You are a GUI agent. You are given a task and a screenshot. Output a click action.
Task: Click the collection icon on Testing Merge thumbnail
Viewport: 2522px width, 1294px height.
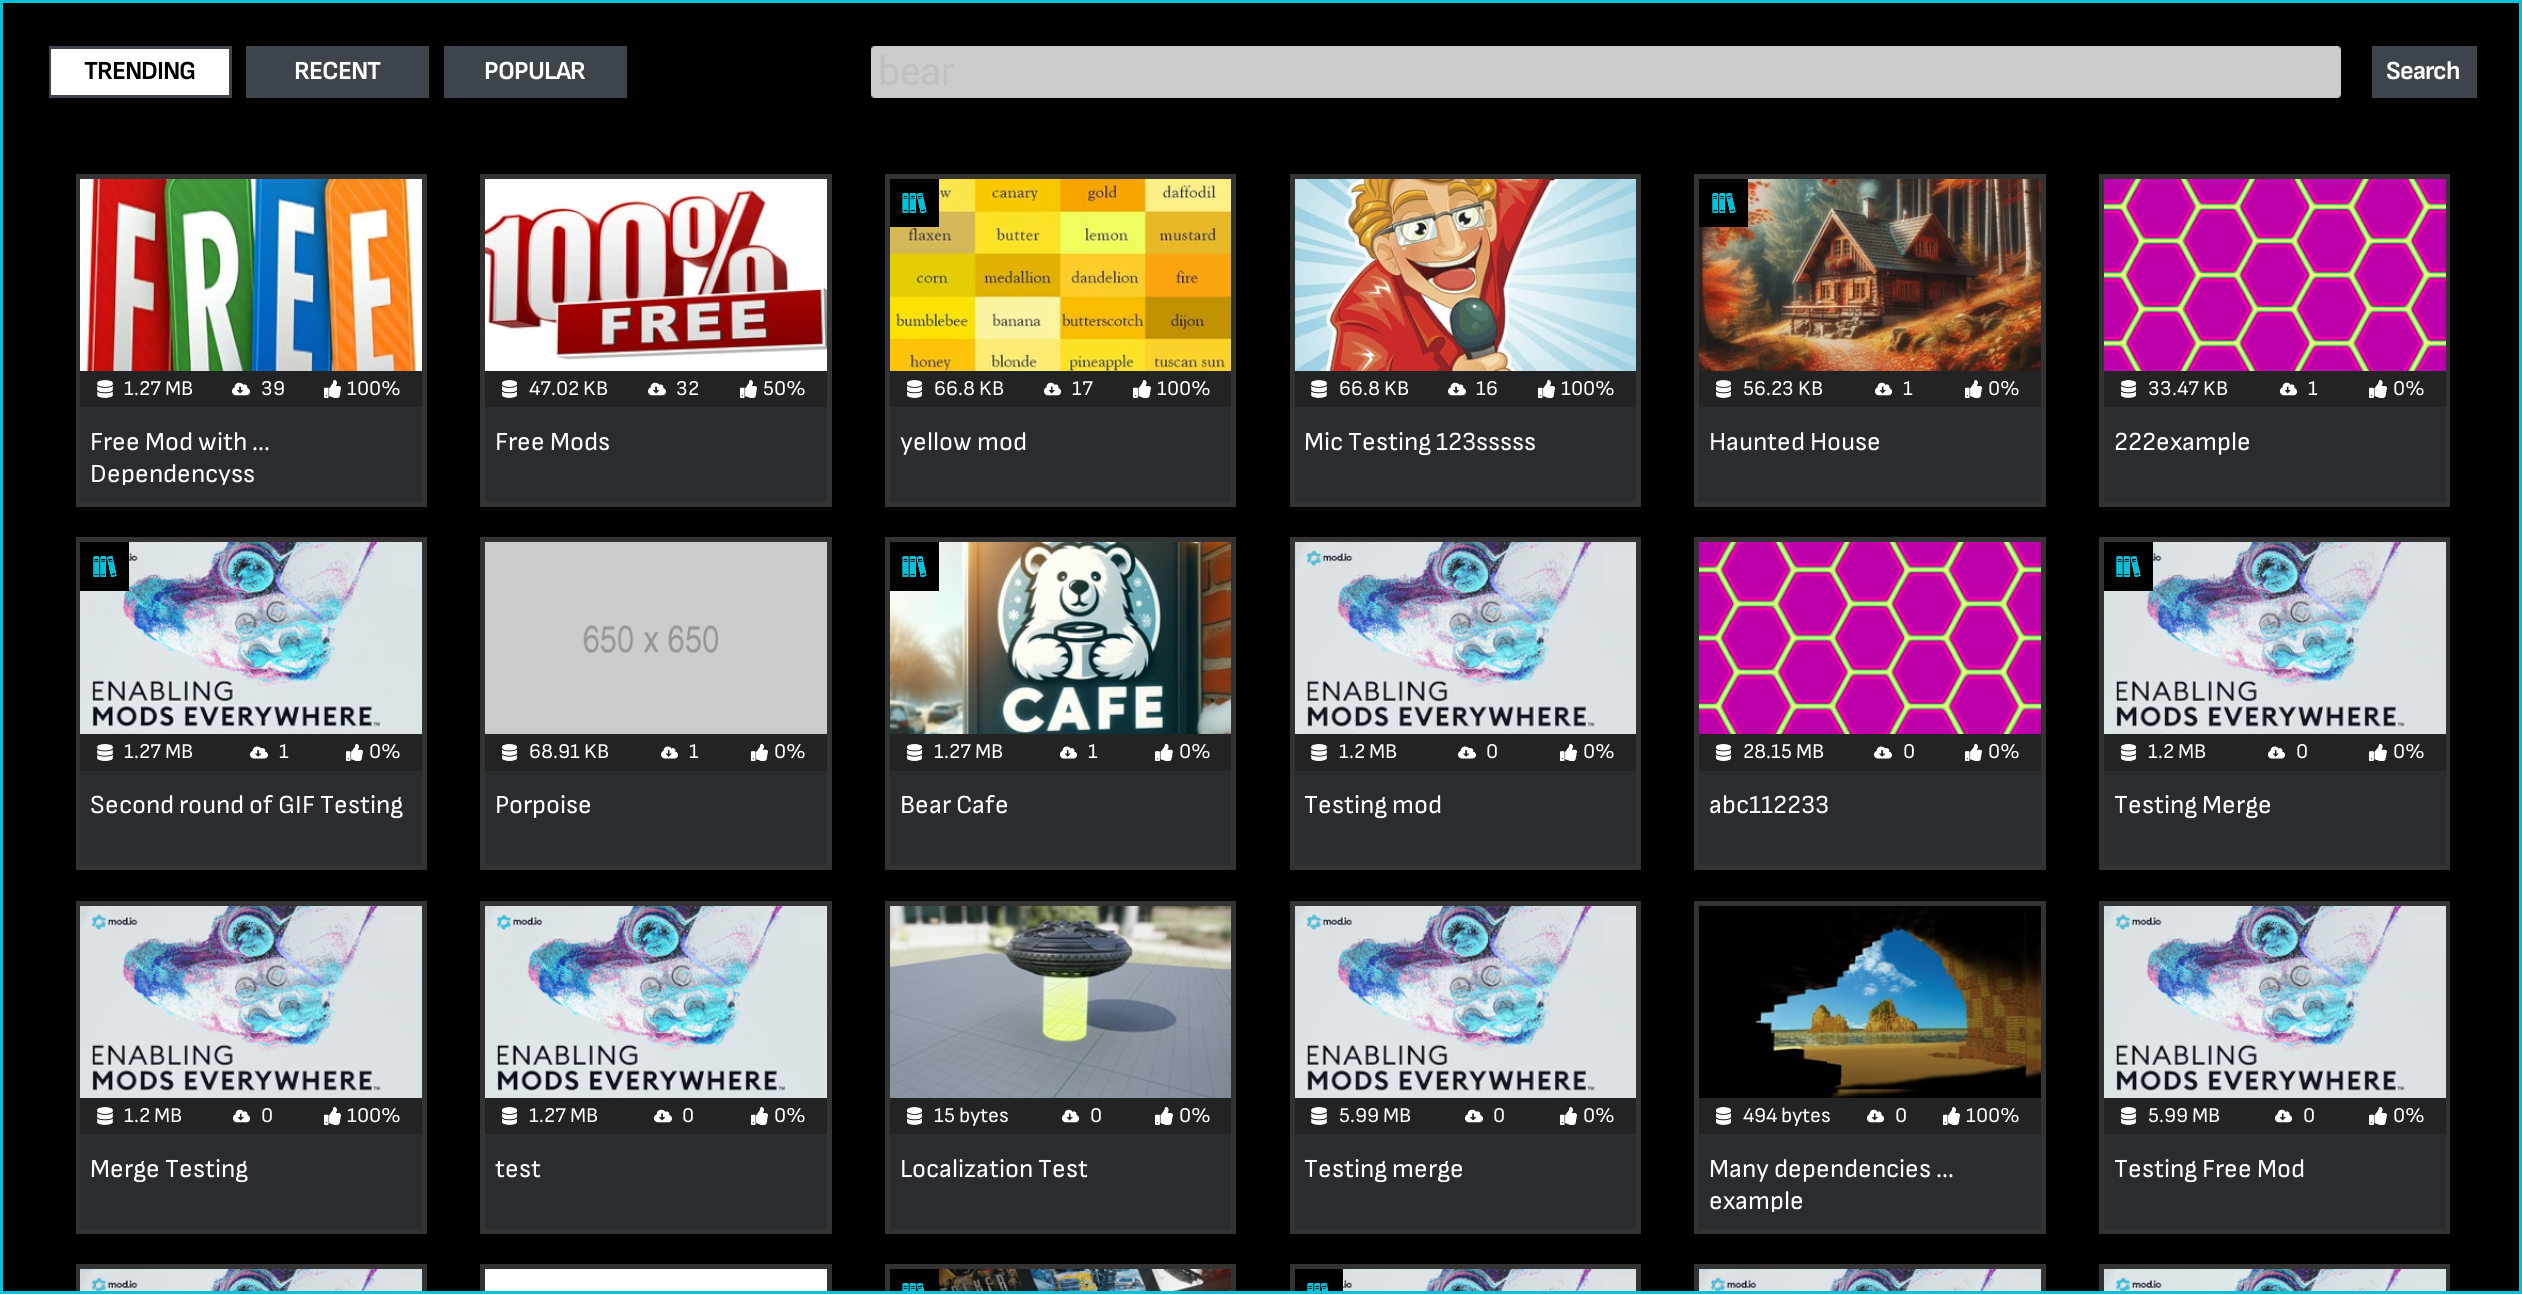point(2127,566)
